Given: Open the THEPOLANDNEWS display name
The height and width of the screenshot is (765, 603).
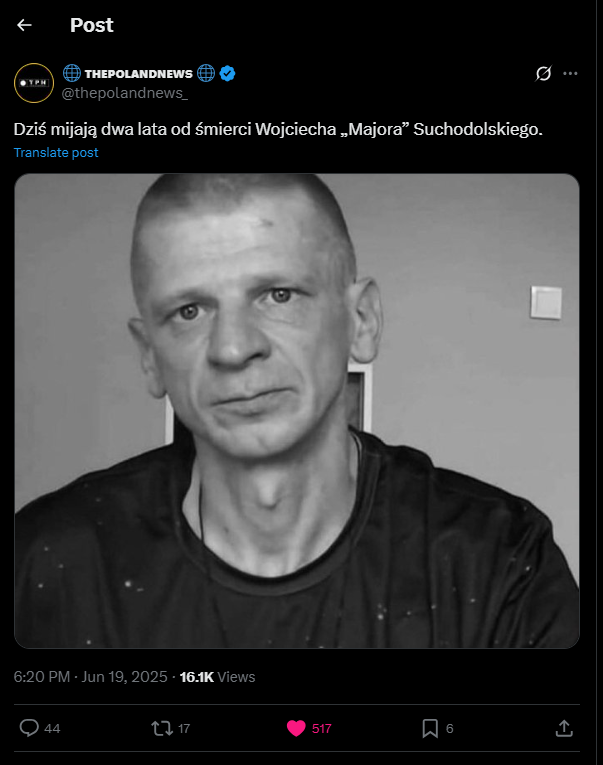Looking at the screenshot, I should (139, 74).
